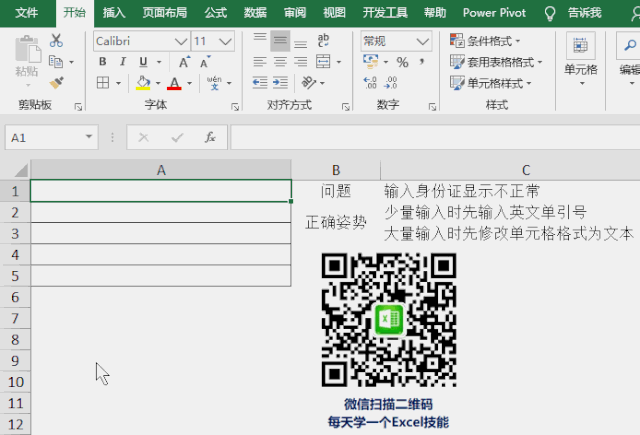Click the borders icon
The height and width of the screenshot is (435, 640).
click(x=103, y=83)
